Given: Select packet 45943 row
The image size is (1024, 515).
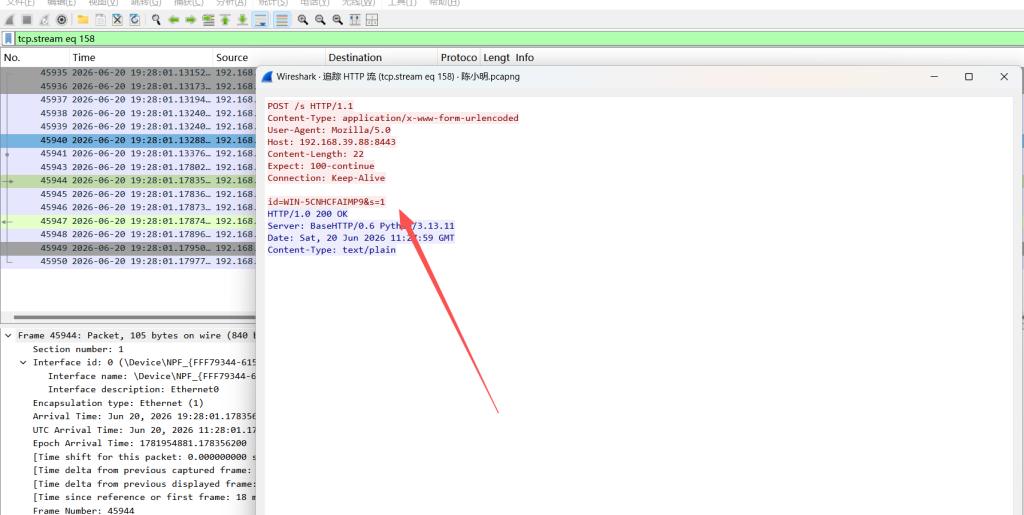Looking at the screenshot, I should [128, 167].
